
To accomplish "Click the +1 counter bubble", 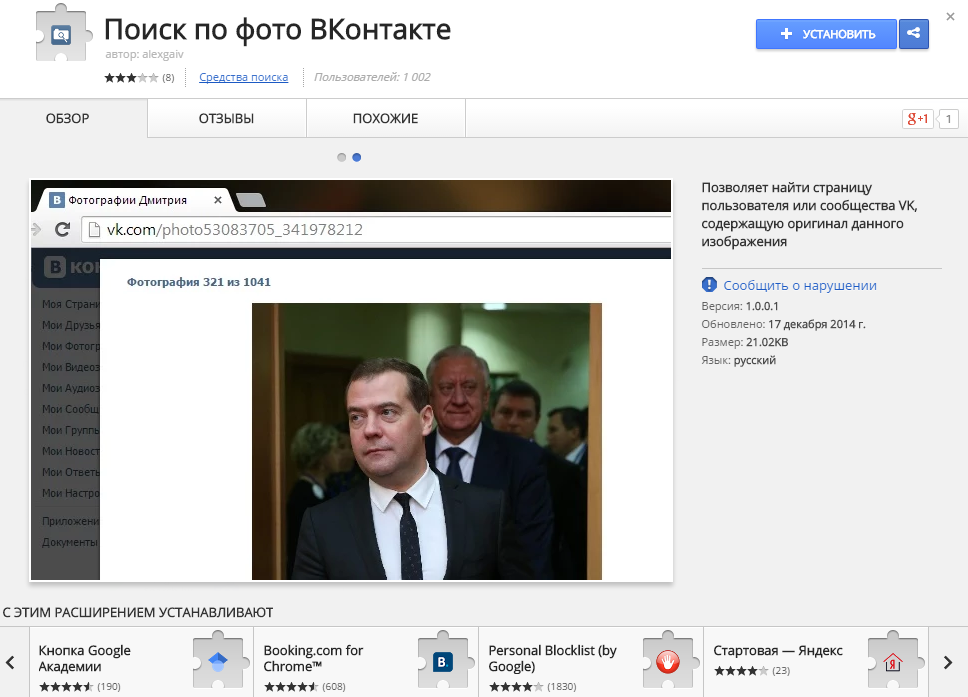I will (948, 119).
